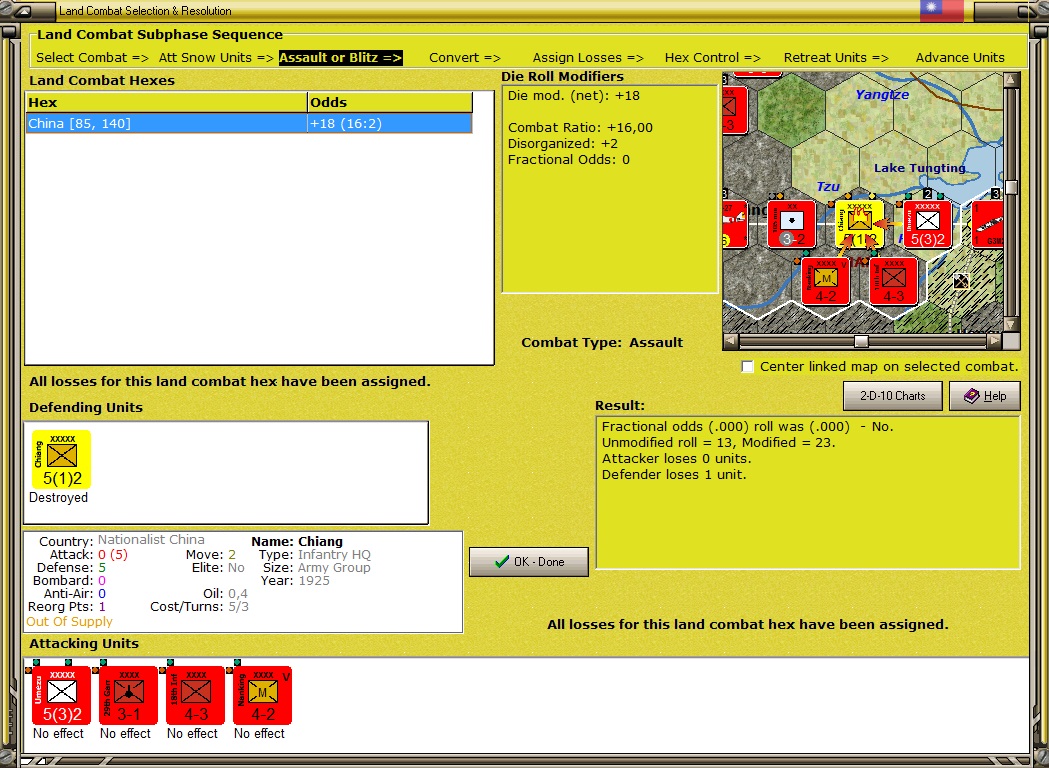Select the Umezu attacking unit counter
This screenshot has width=1049, height=768.
click(61, 695)
